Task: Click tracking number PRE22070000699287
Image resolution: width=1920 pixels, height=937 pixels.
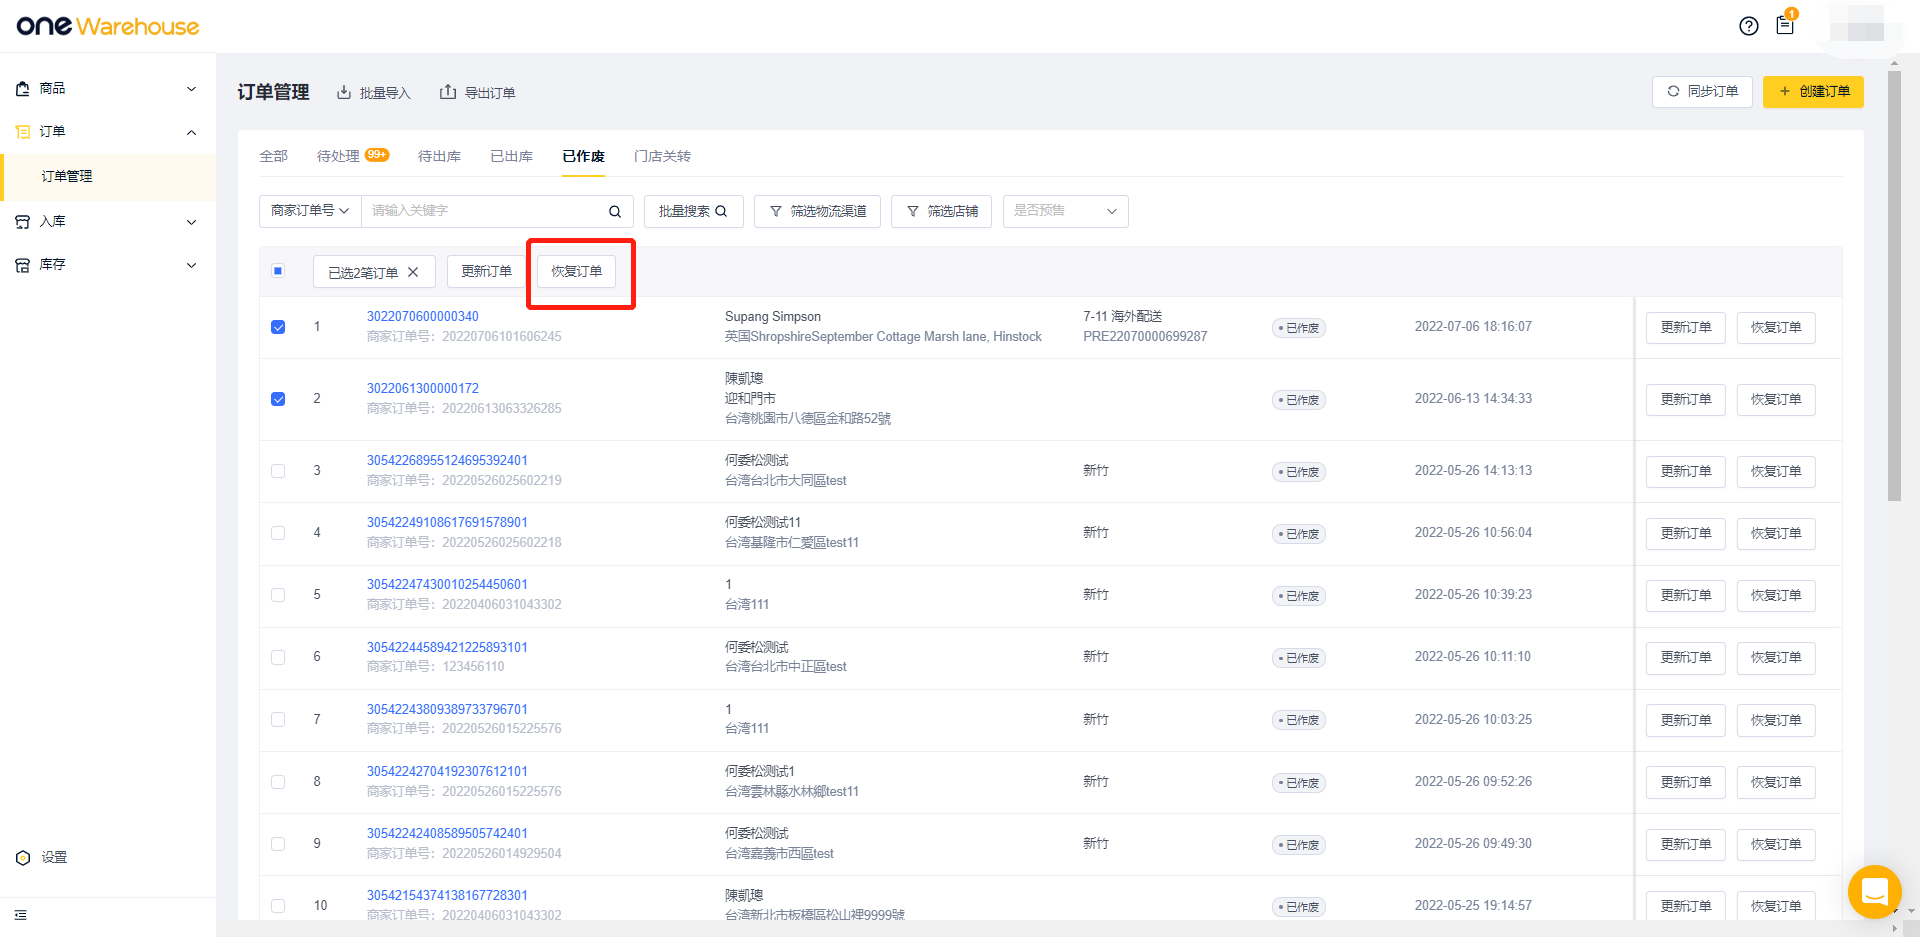Action: [1145, 336]
